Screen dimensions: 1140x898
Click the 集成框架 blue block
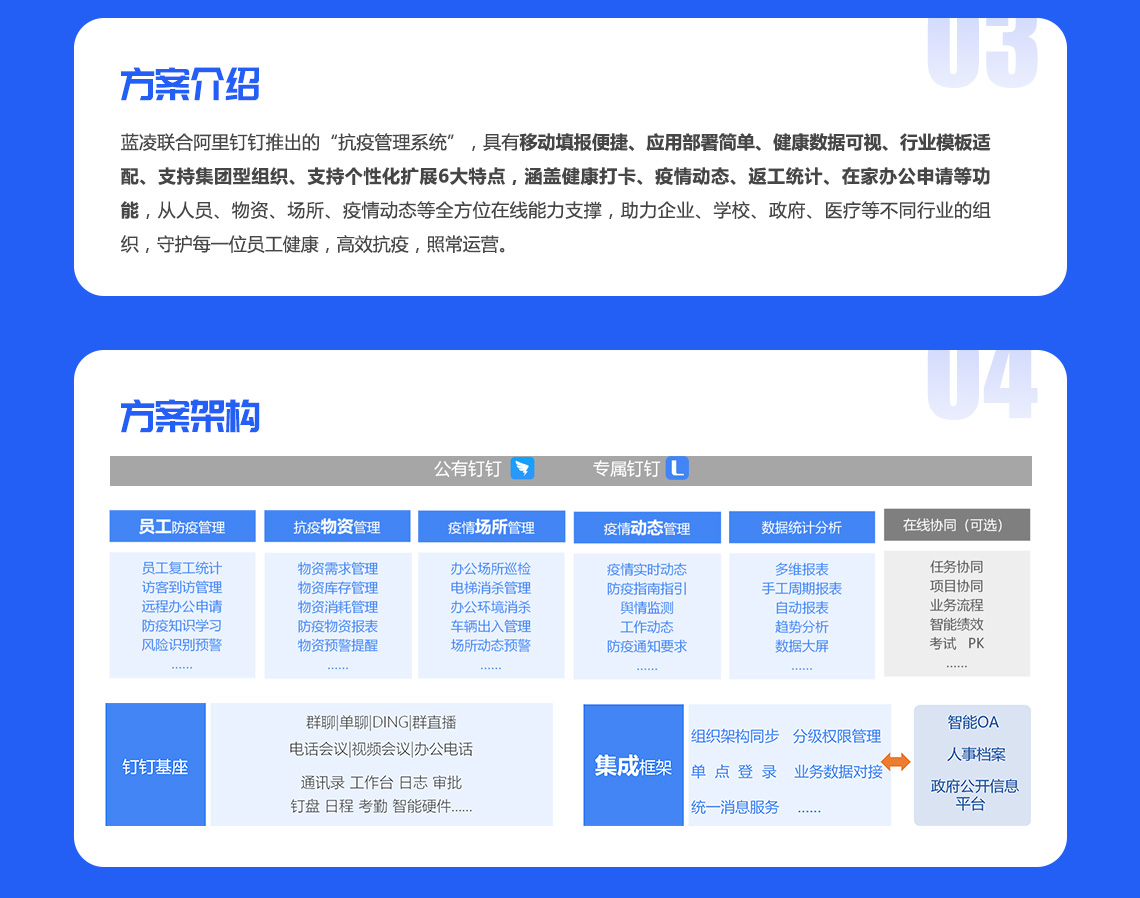coord(633,765)
